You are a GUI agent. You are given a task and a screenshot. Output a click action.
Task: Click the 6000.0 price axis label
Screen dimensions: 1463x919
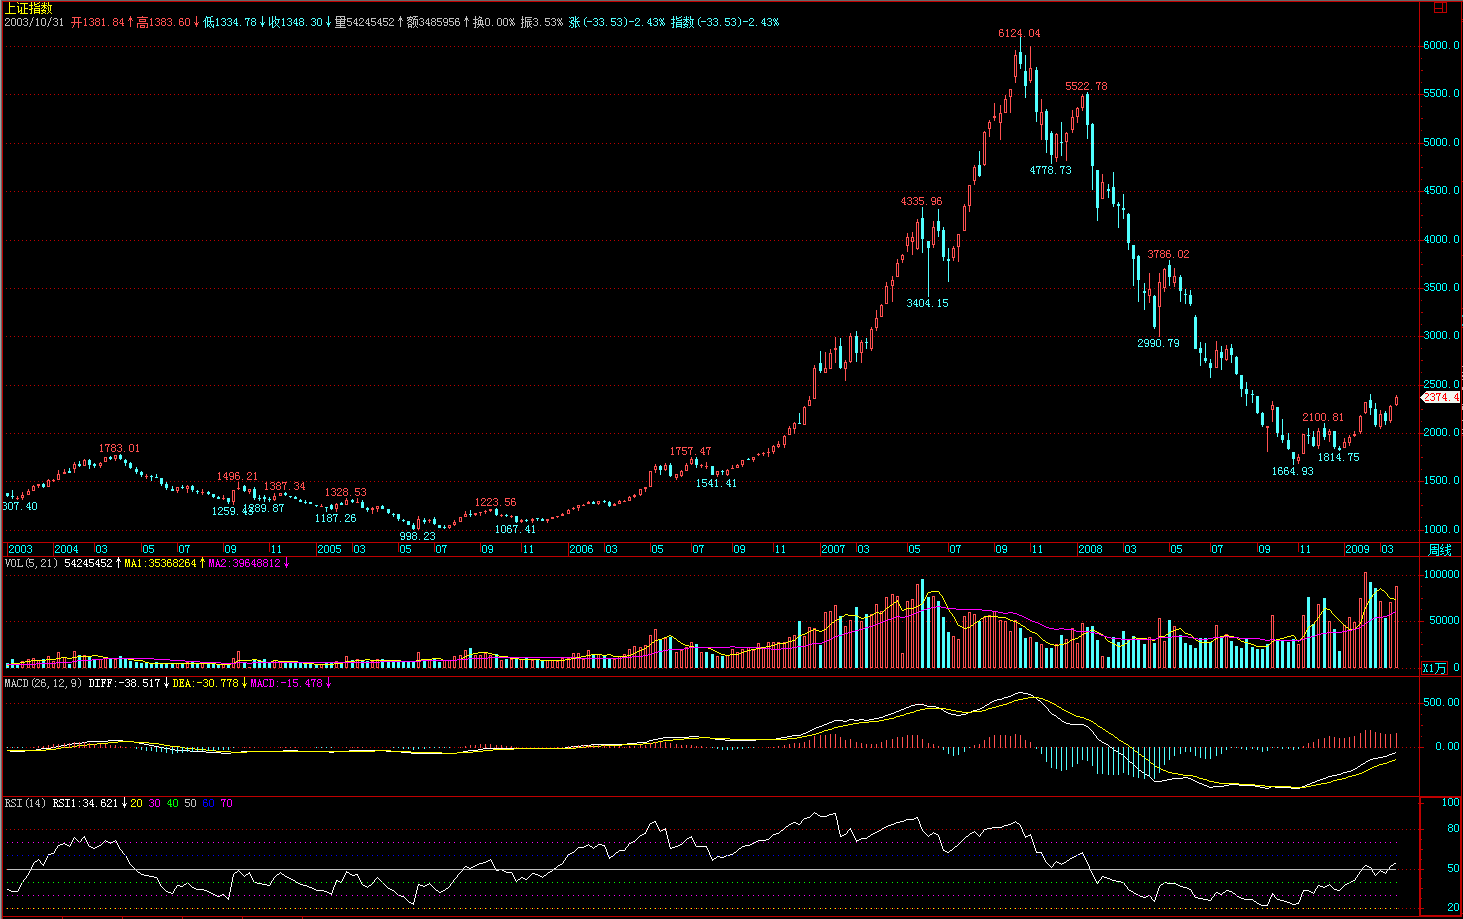point(1441,46)
